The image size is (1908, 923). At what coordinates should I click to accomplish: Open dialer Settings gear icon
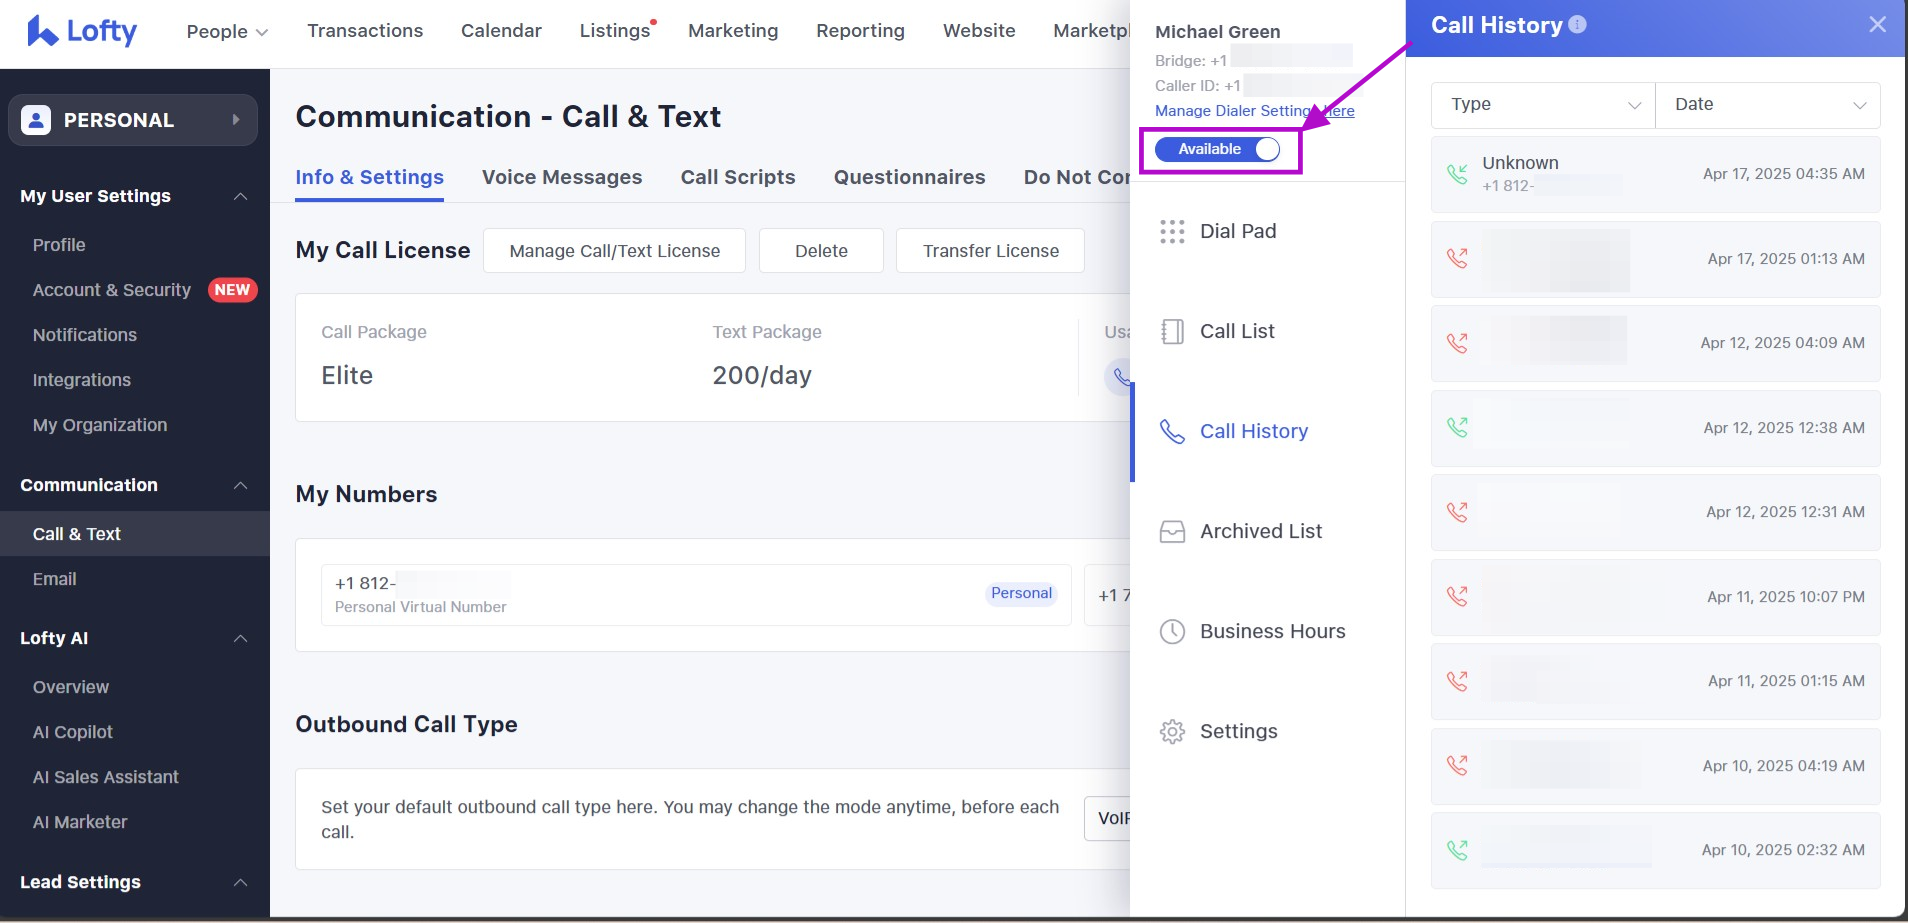[1172, 732]
